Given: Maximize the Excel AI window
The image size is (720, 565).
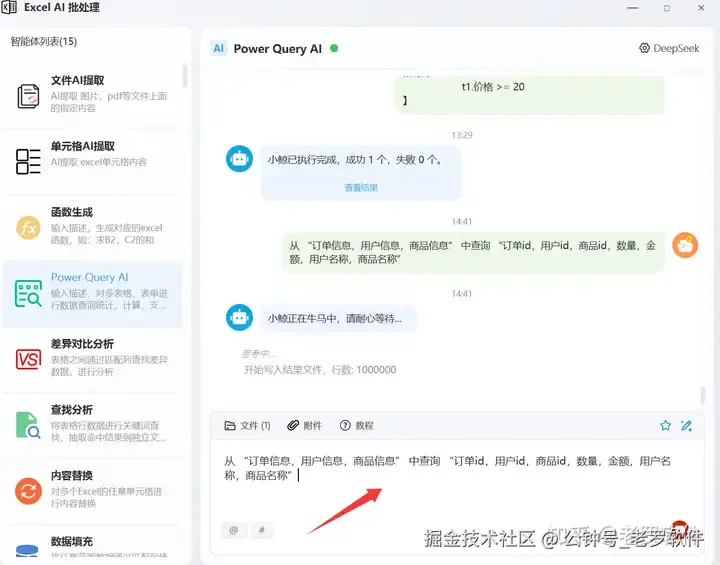Looking at the screenshot, I should point(667,8).
